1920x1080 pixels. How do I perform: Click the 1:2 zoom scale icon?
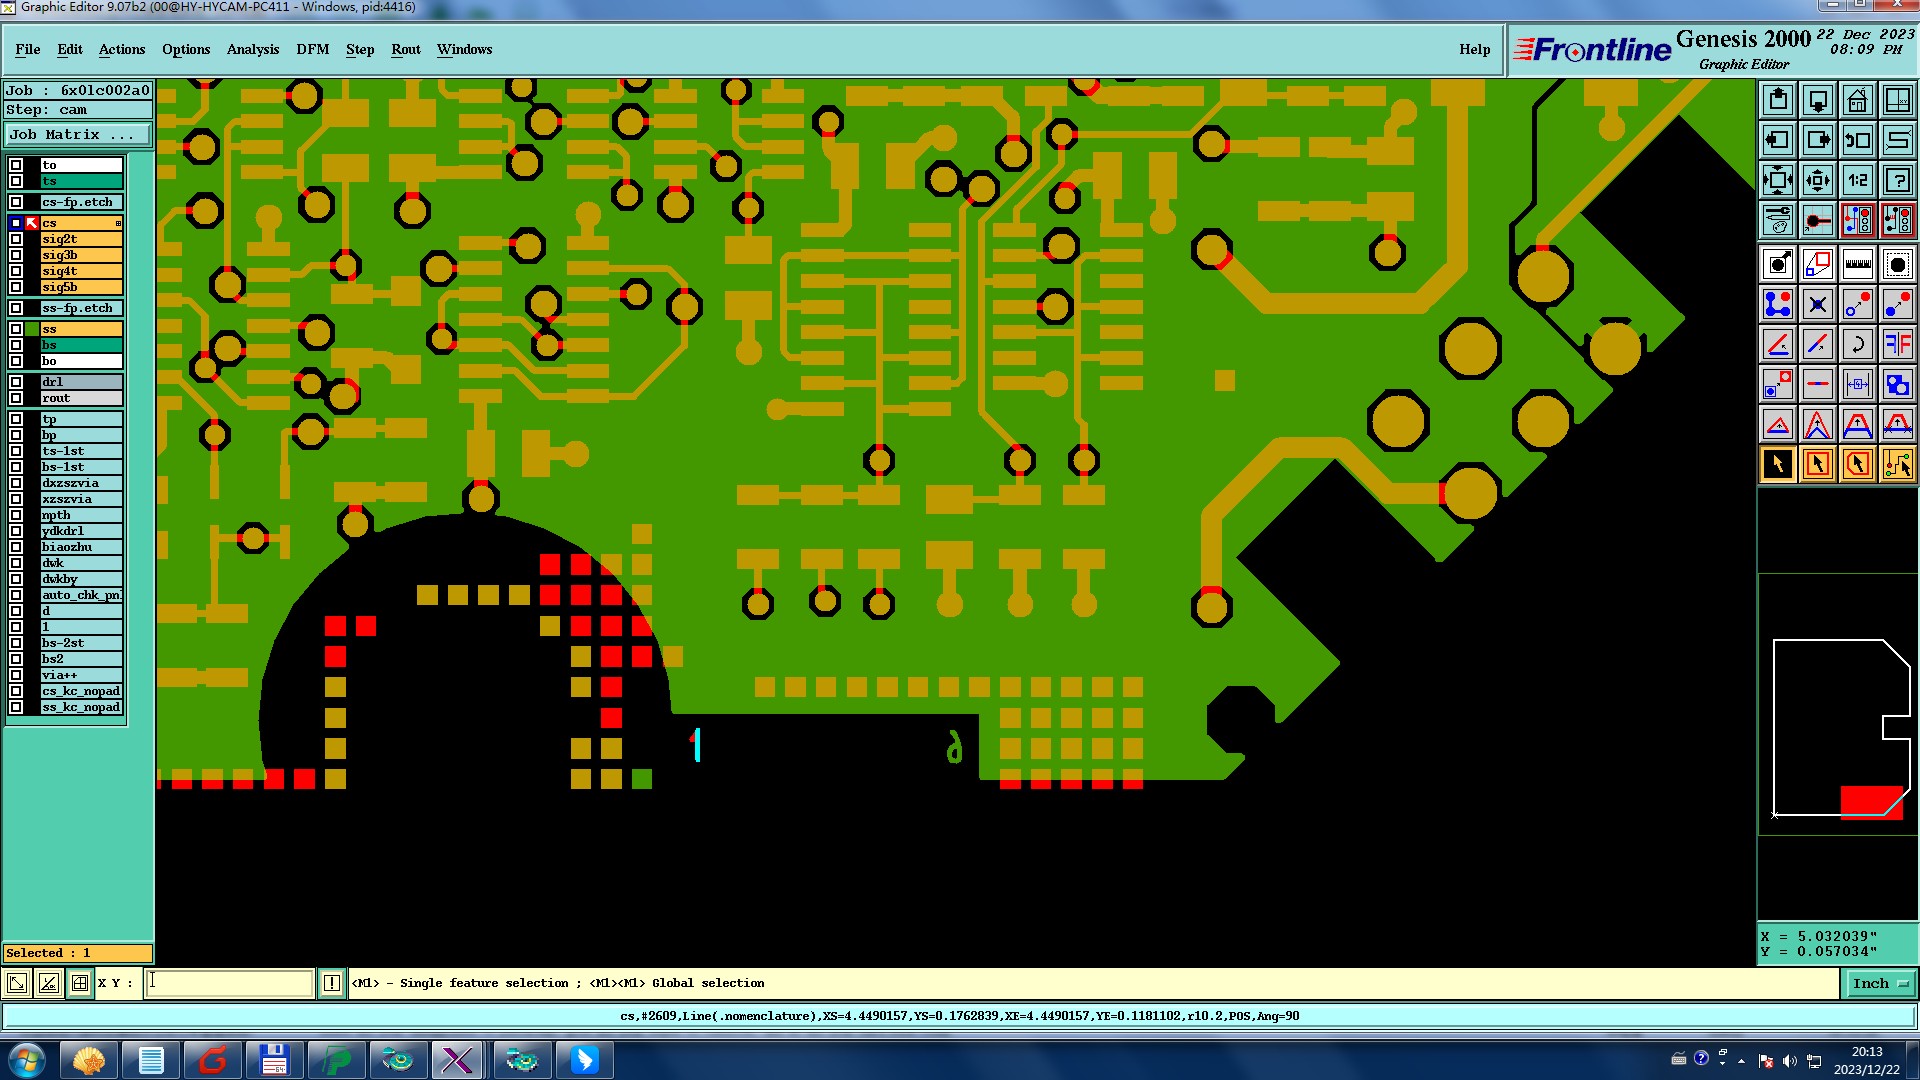tap(1857, 180)
